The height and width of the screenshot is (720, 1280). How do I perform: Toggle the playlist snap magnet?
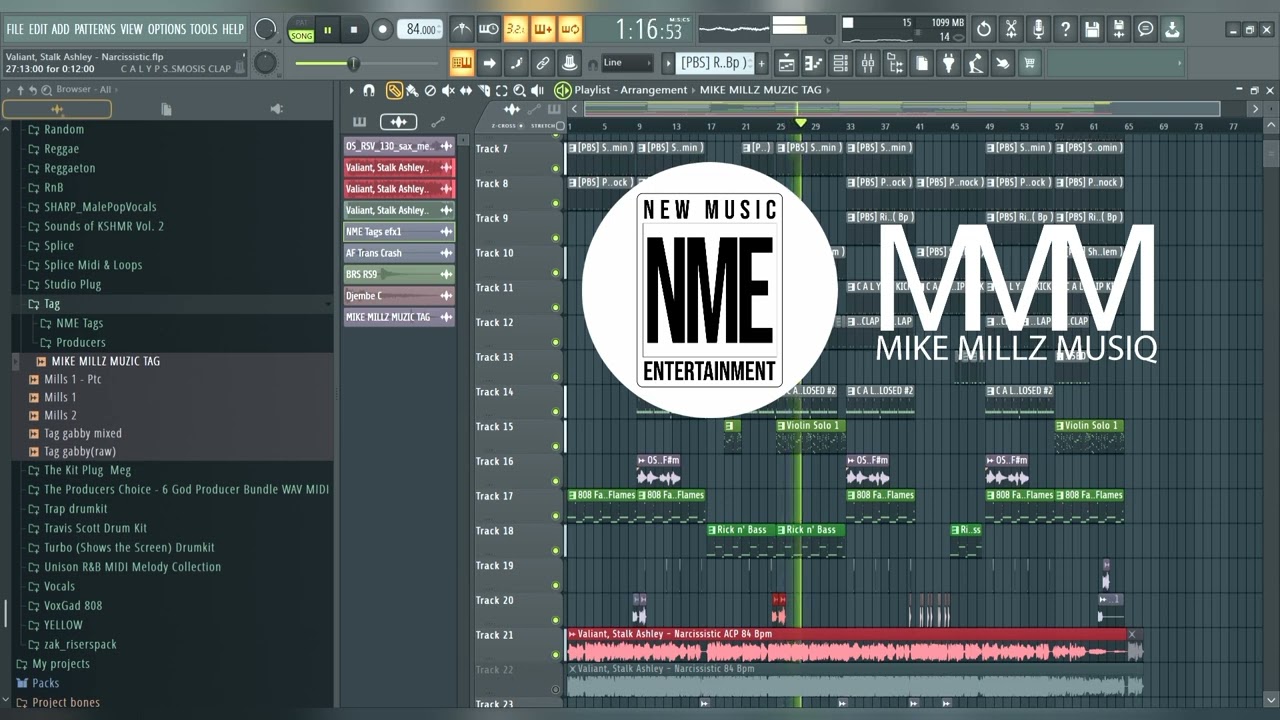click(369, 90)
